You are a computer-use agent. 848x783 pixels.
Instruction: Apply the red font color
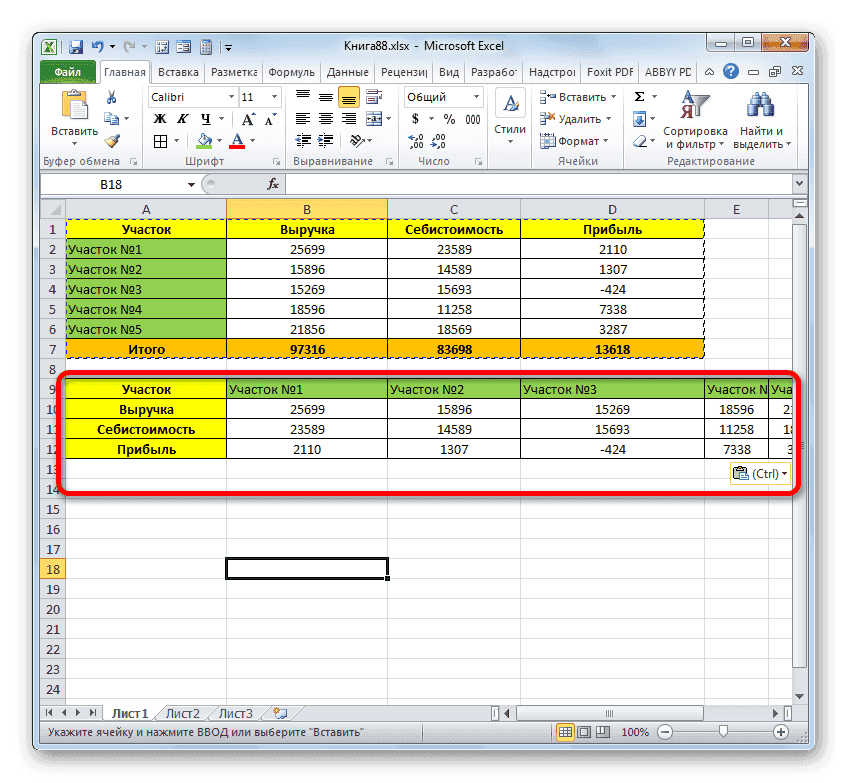235,140
